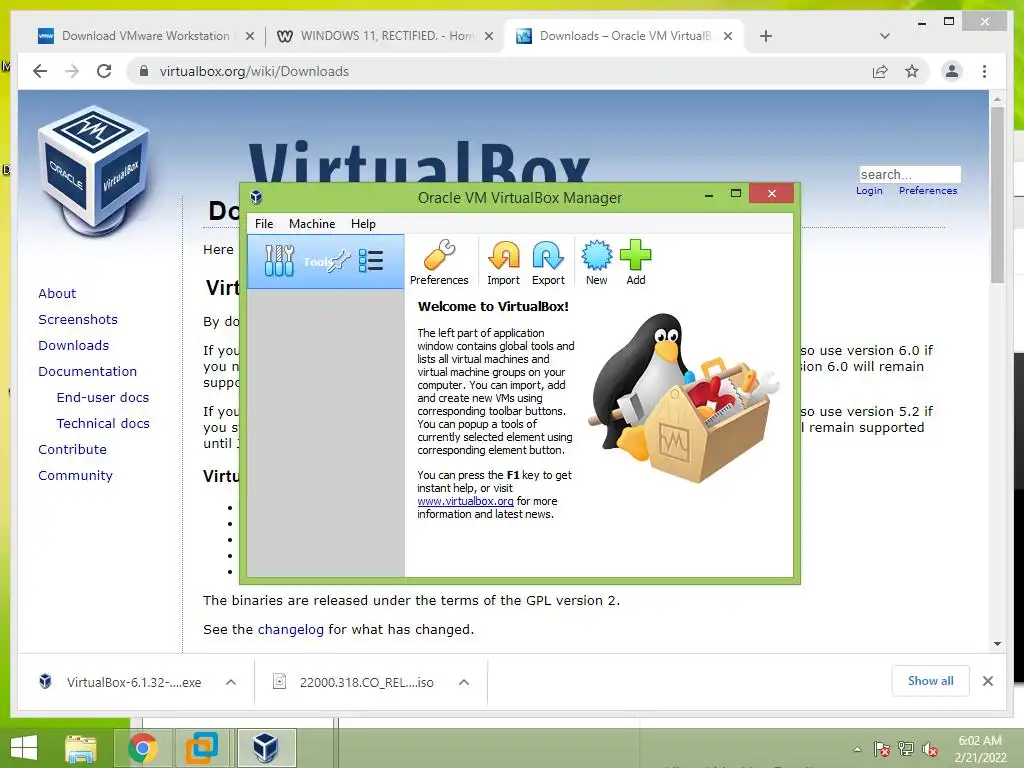Click the Oracle VirtualBox logo image

pos(93,171)
